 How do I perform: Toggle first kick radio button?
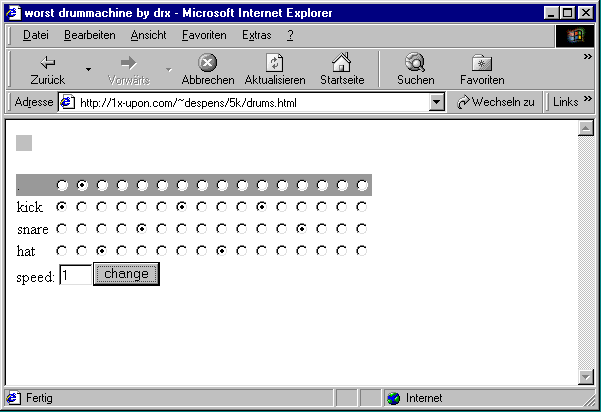click(61, 207)
